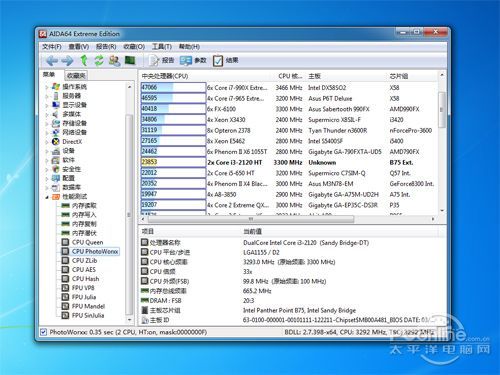Select the 6x FX-6100 result row
Screen dimensions: 500x375
click(289, 109)
